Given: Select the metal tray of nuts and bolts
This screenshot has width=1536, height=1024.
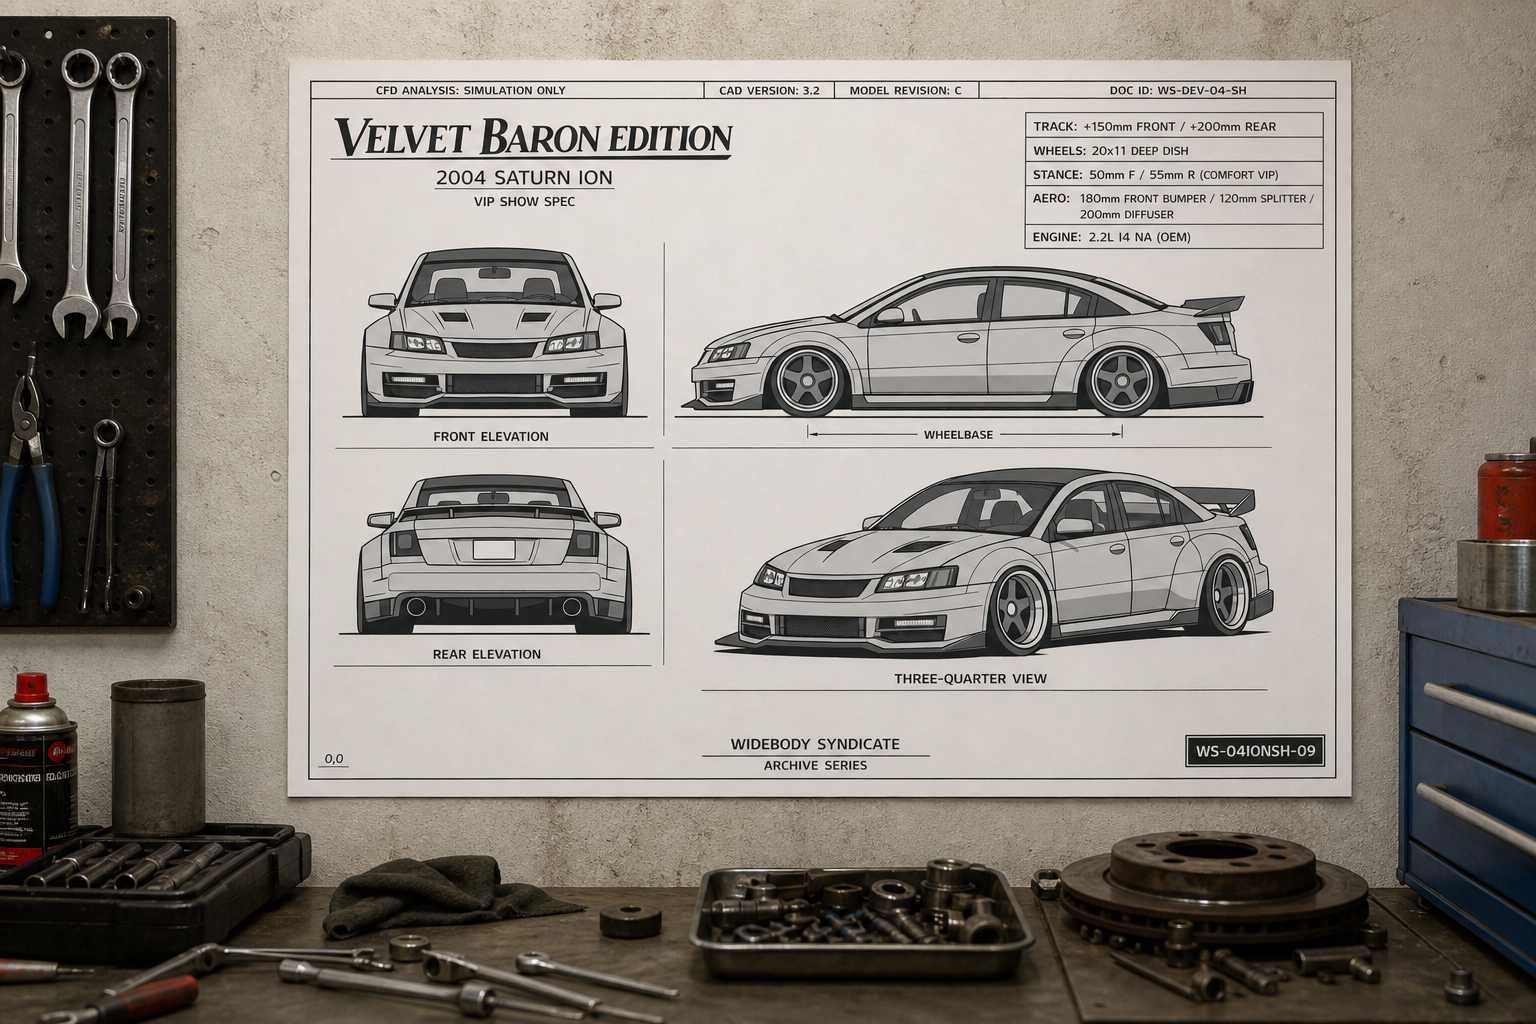Looking at the screenshot, I should [x=862, y=918].
